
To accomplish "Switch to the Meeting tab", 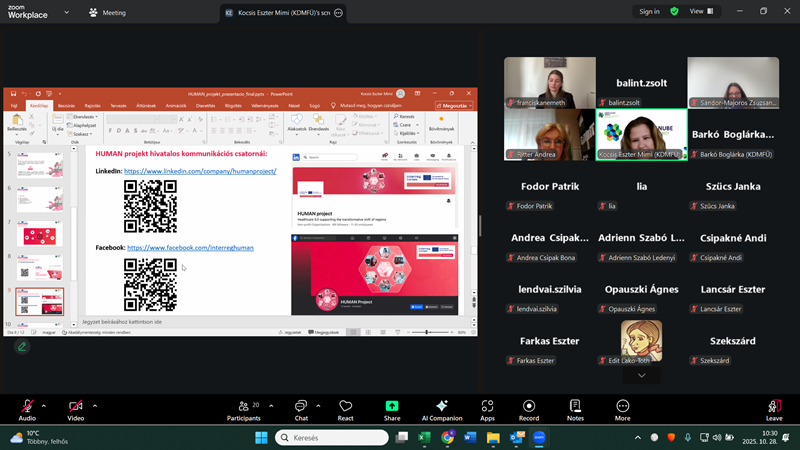I will pyautogui.click(x=107, y=13).
